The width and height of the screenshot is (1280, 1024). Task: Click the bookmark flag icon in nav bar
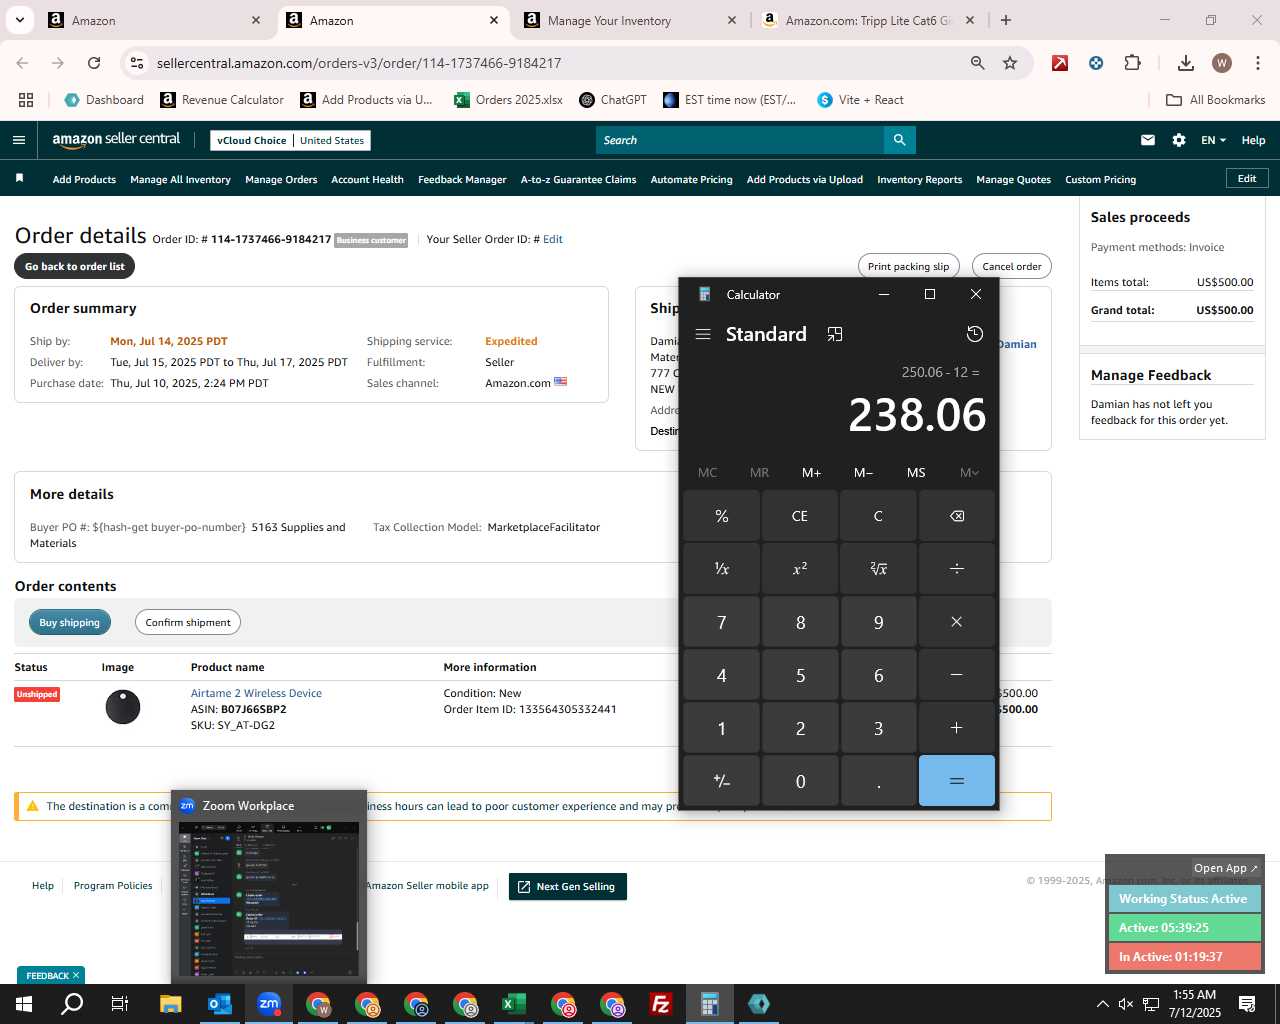point(19,179)
